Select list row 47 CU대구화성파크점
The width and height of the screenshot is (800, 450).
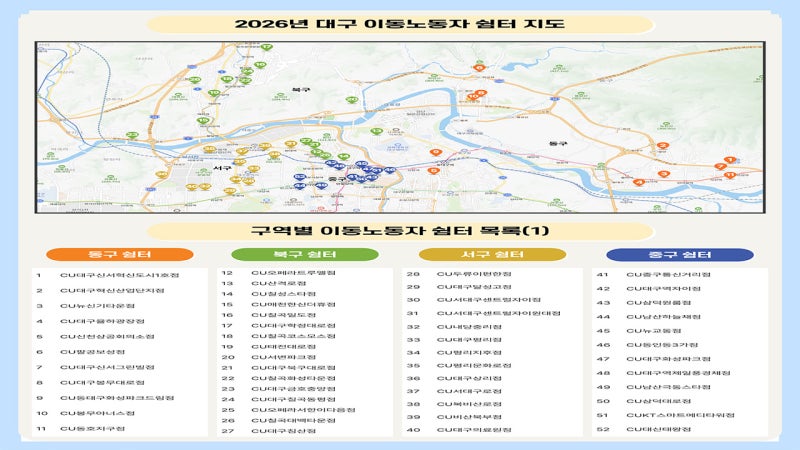pos(654,359)
